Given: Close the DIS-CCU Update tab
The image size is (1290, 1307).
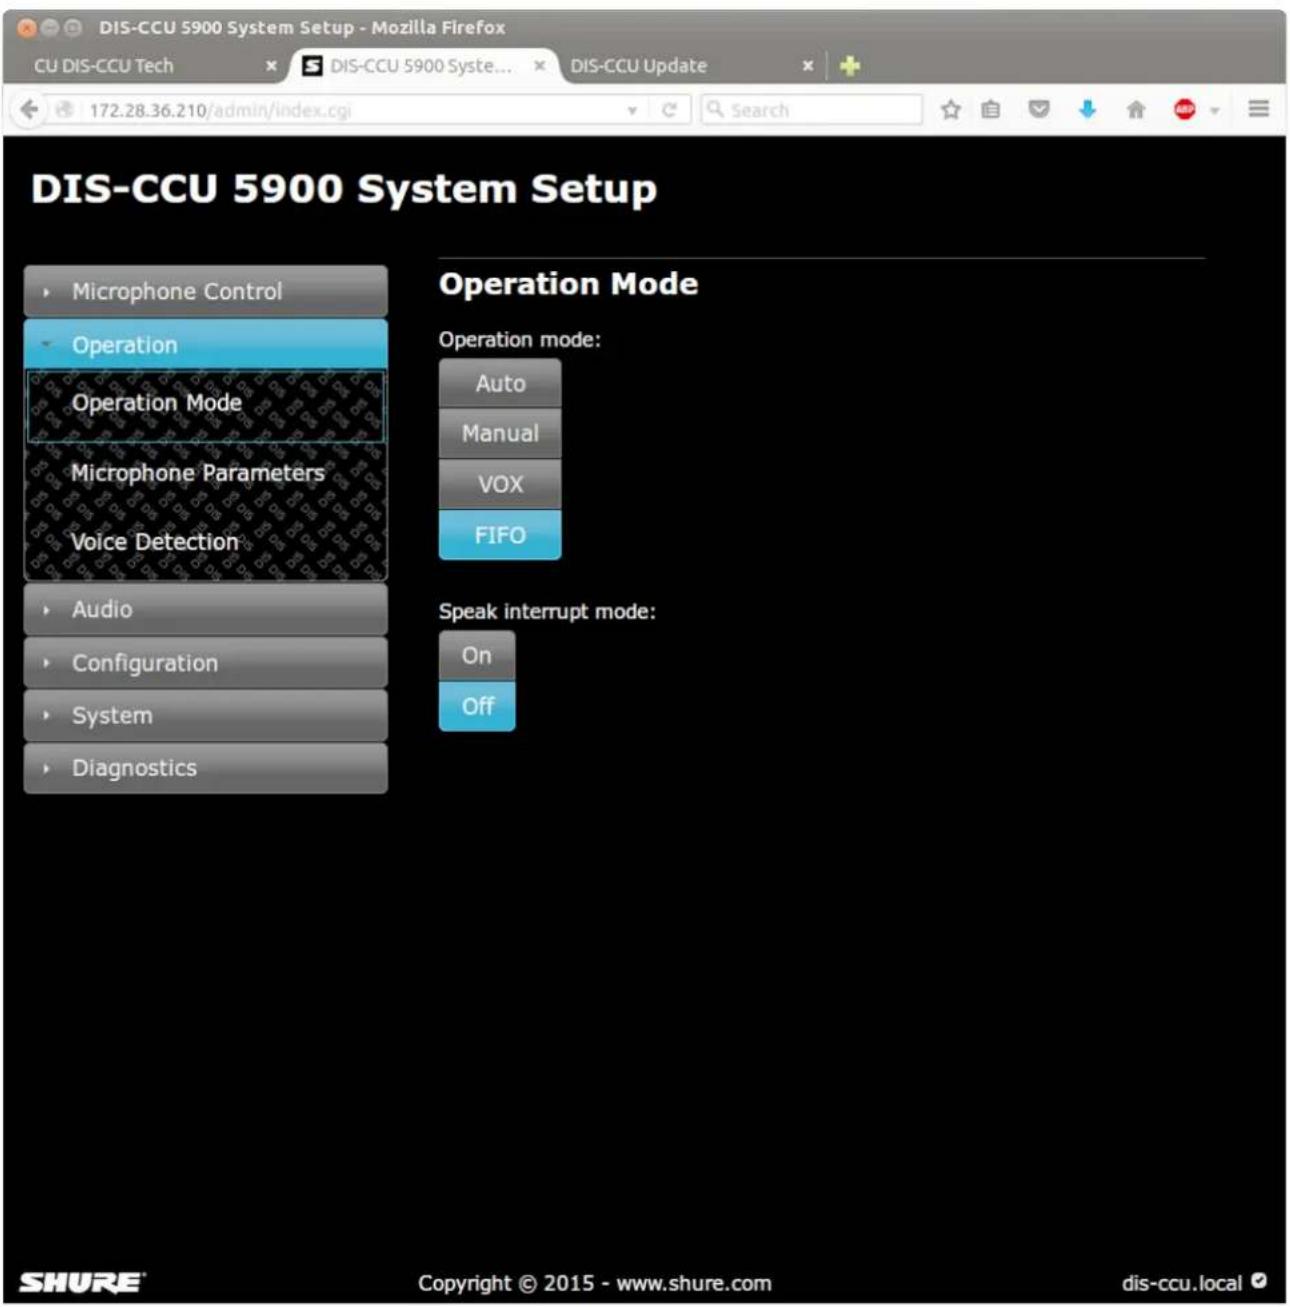Looking at the screenshot, I should tap(808, 66).
